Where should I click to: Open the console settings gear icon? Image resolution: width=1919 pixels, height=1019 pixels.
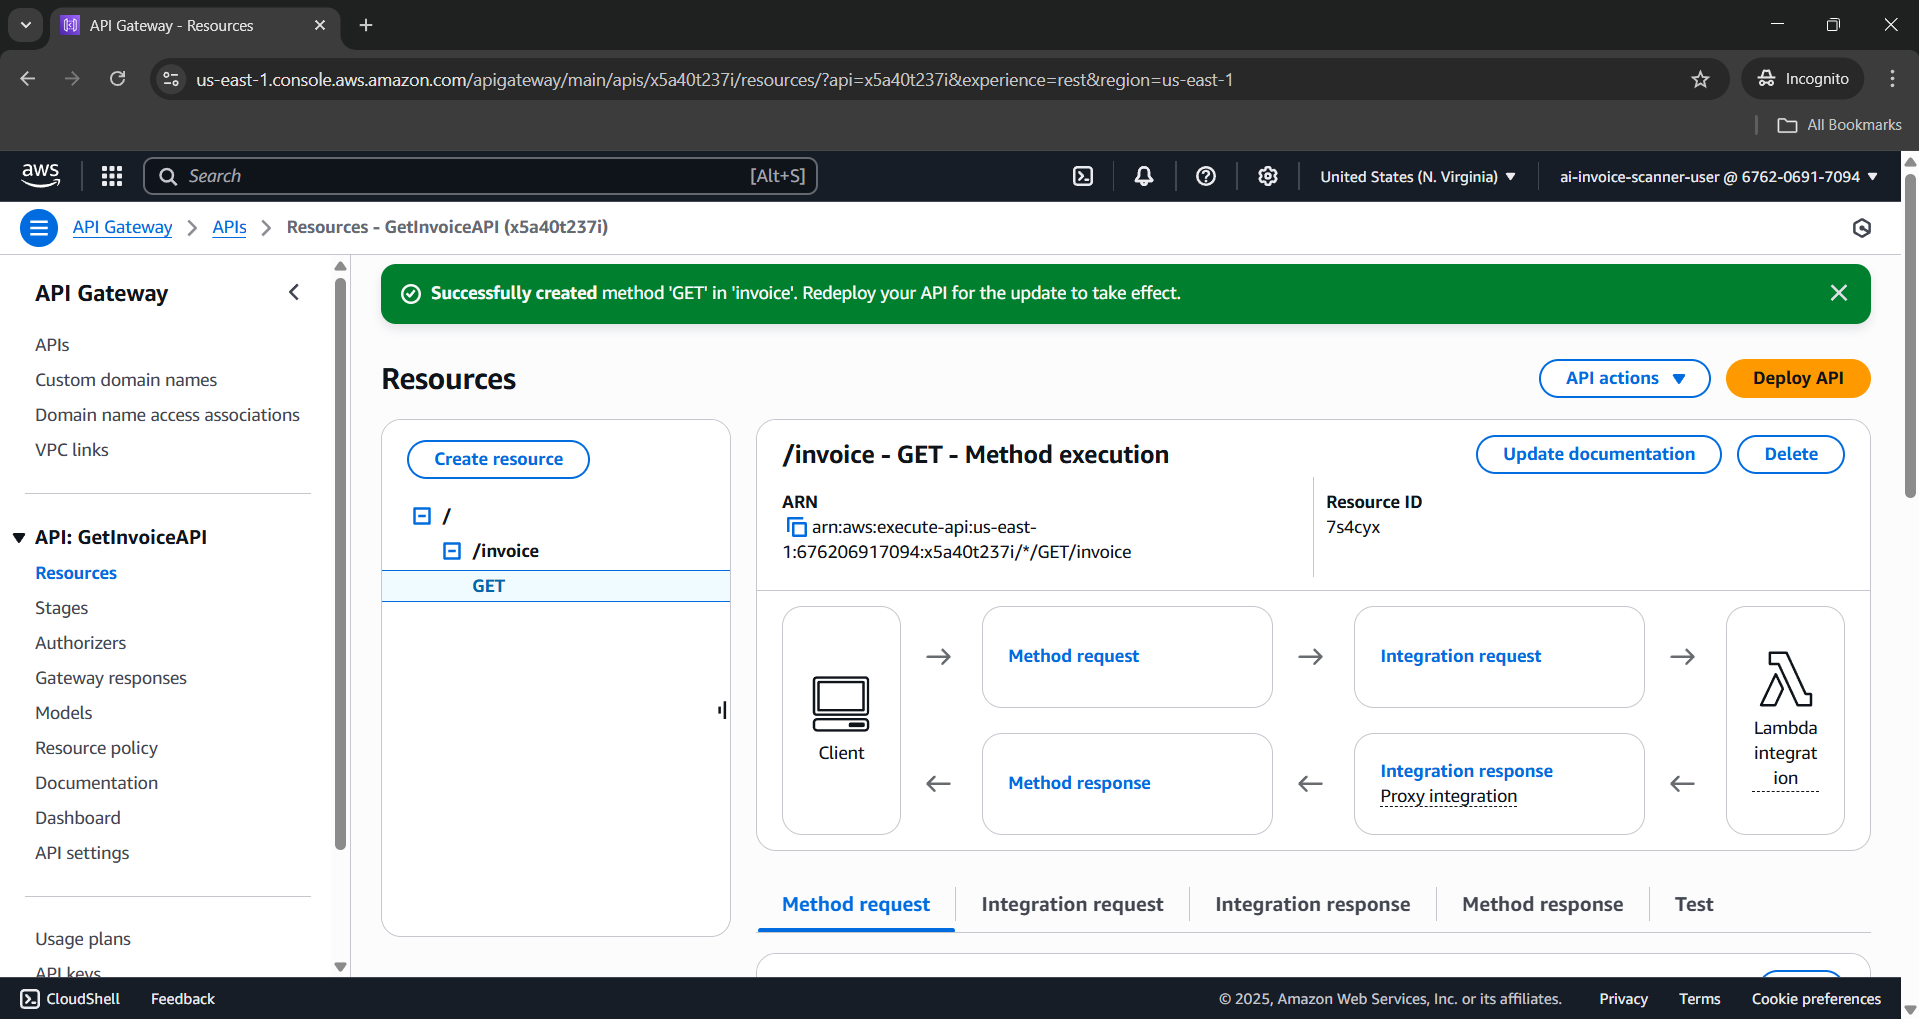point(1268,176)
